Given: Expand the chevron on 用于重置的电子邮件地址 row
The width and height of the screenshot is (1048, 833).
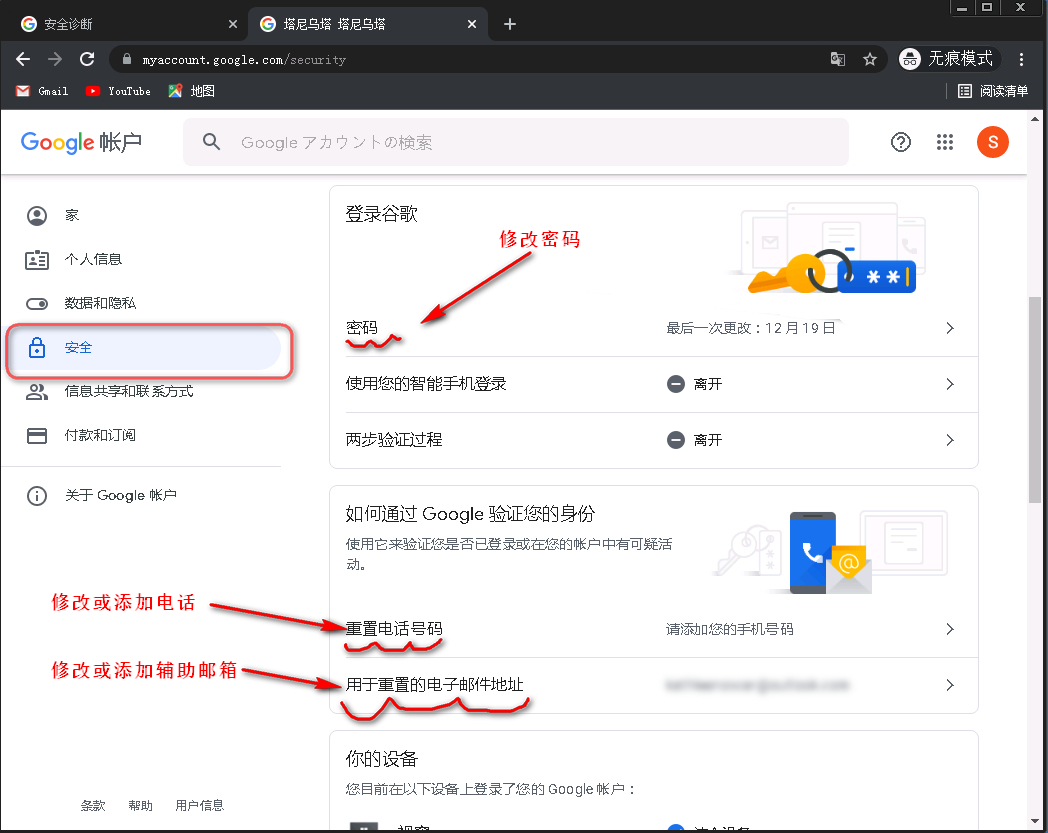Looking at the screenshot, I should point(950,685).
